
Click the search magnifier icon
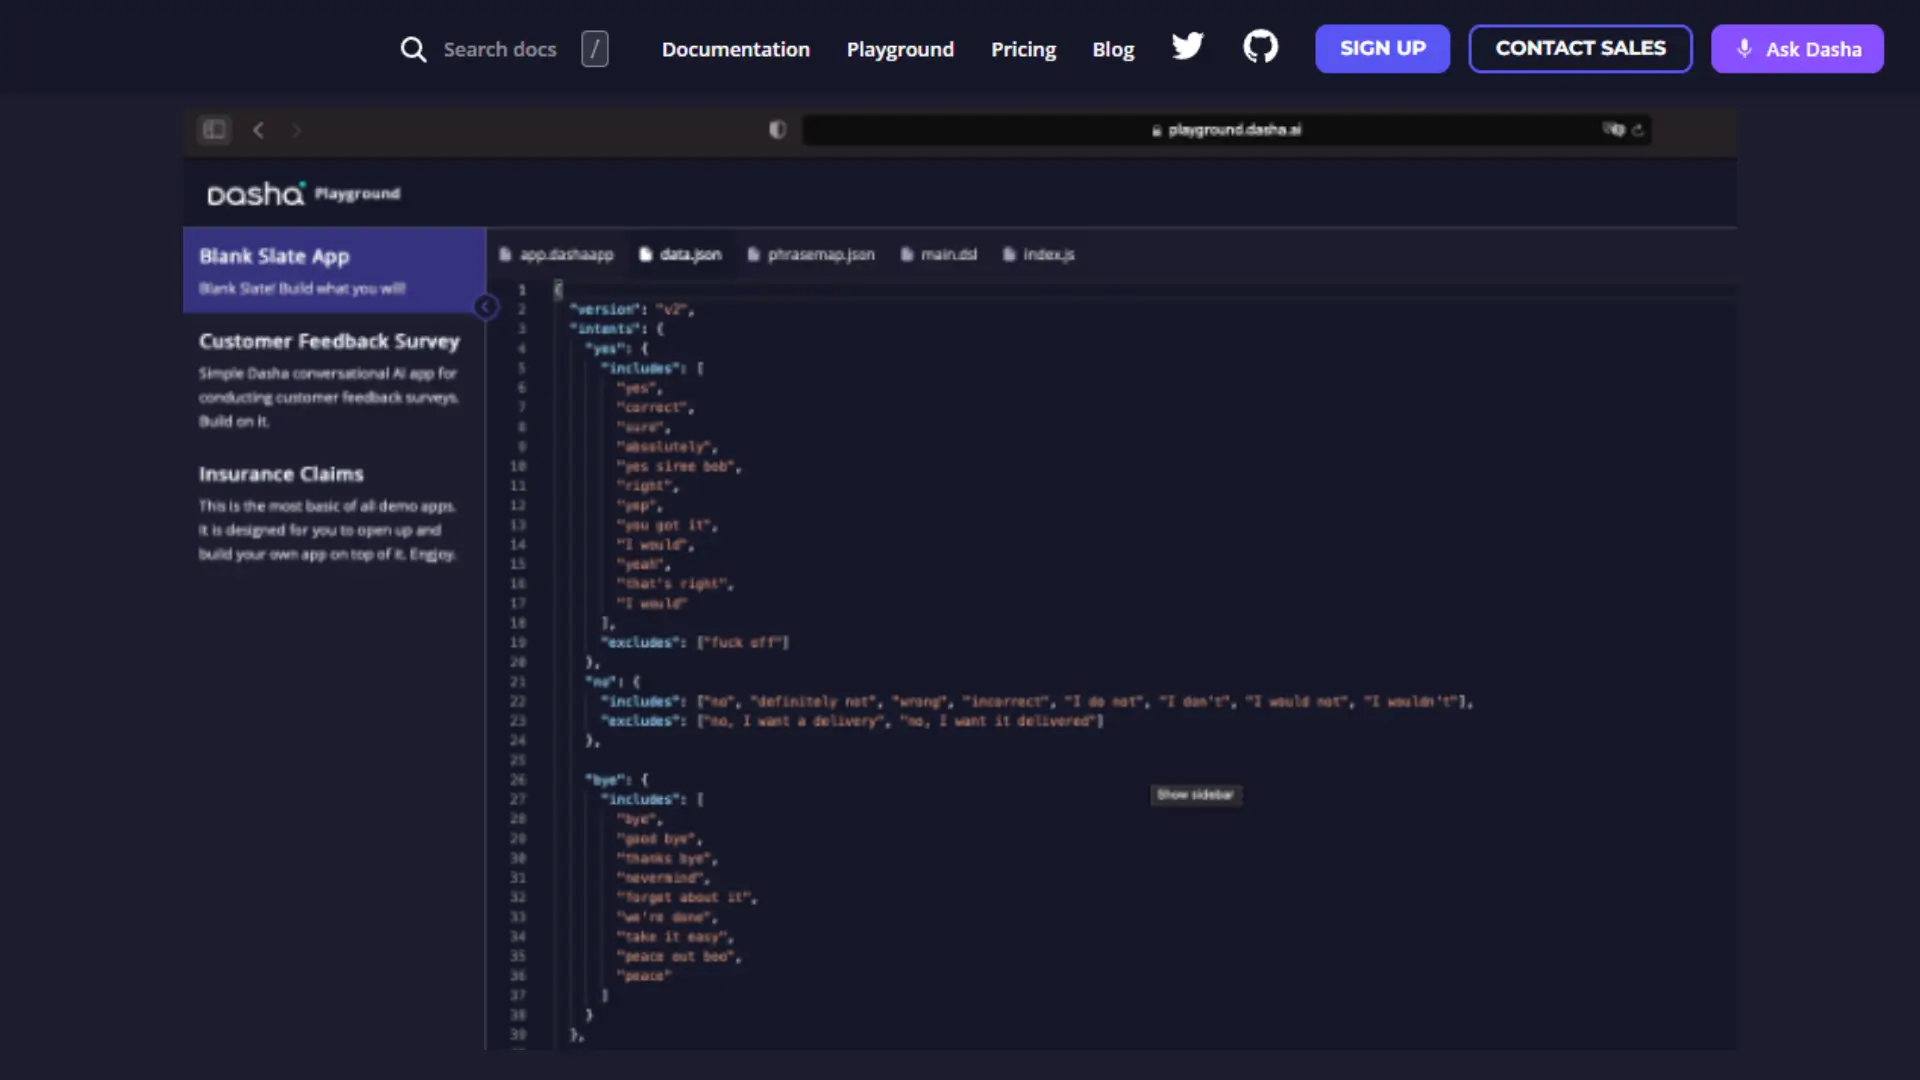pyautogui.click(x=413, y=49)
